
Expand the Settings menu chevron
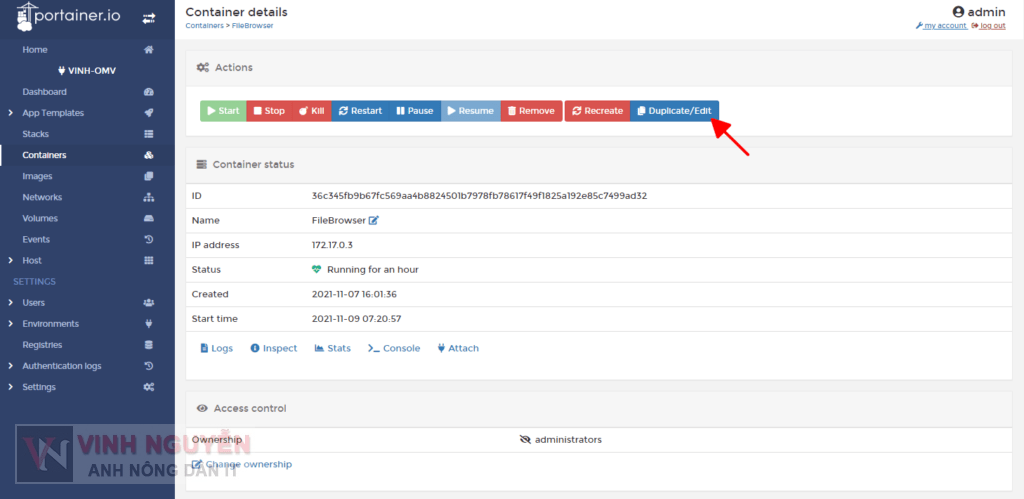(10, 387)
